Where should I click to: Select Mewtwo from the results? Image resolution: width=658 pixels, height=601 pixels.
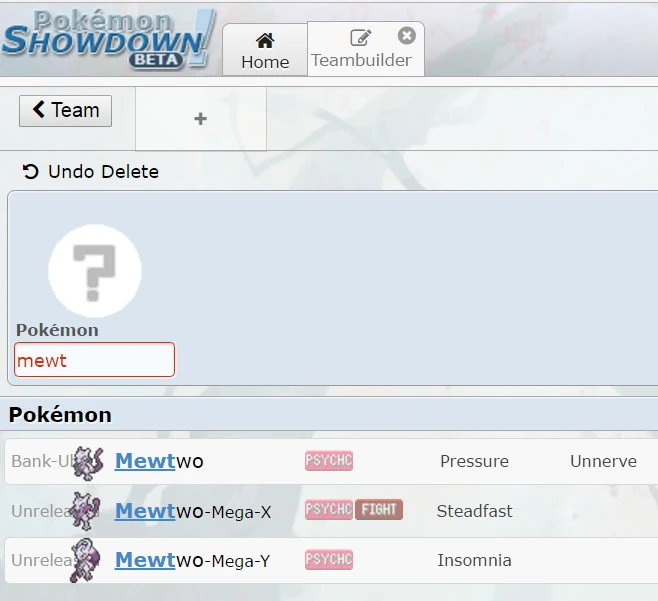pyautogui.click(x=159, y=461)
